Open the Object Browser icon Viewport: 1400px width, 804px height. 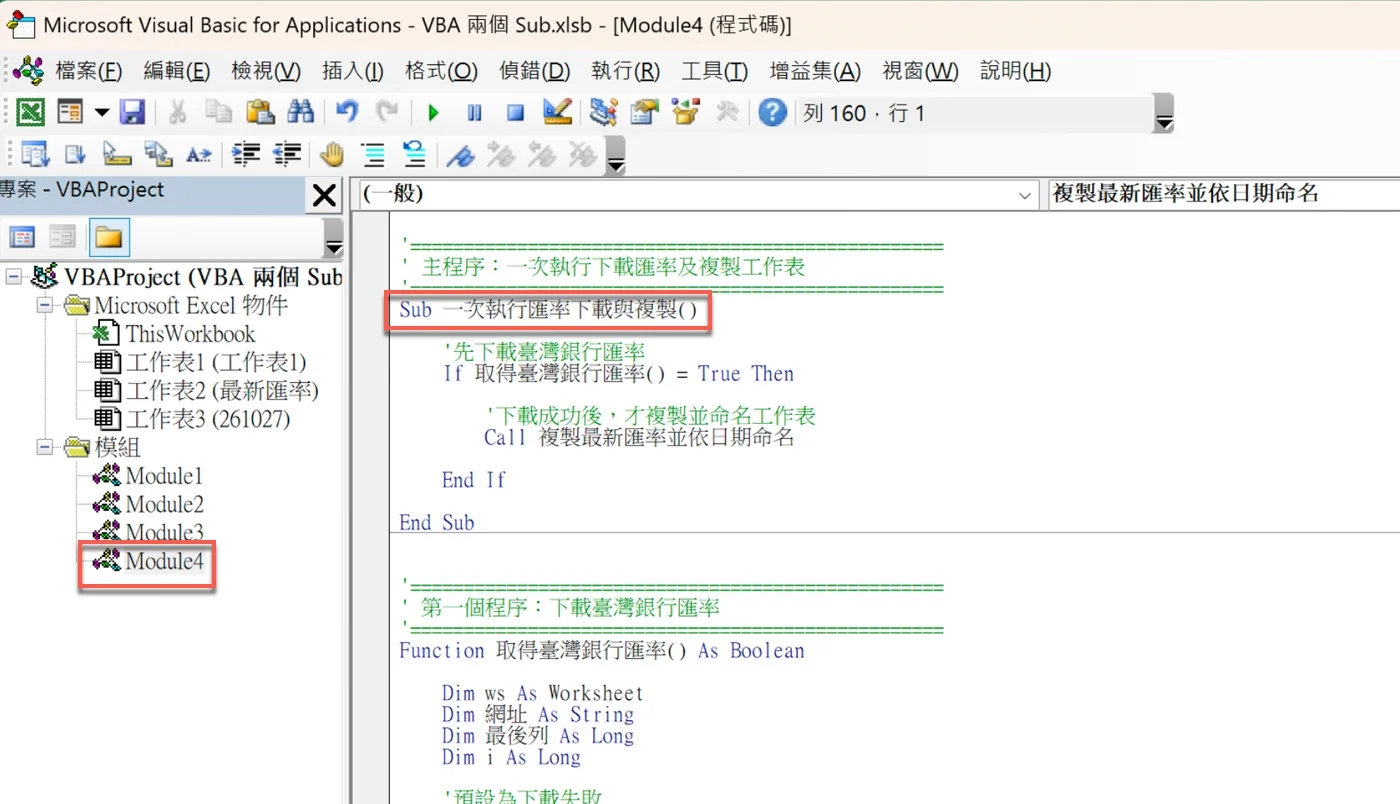coord(686,112)
